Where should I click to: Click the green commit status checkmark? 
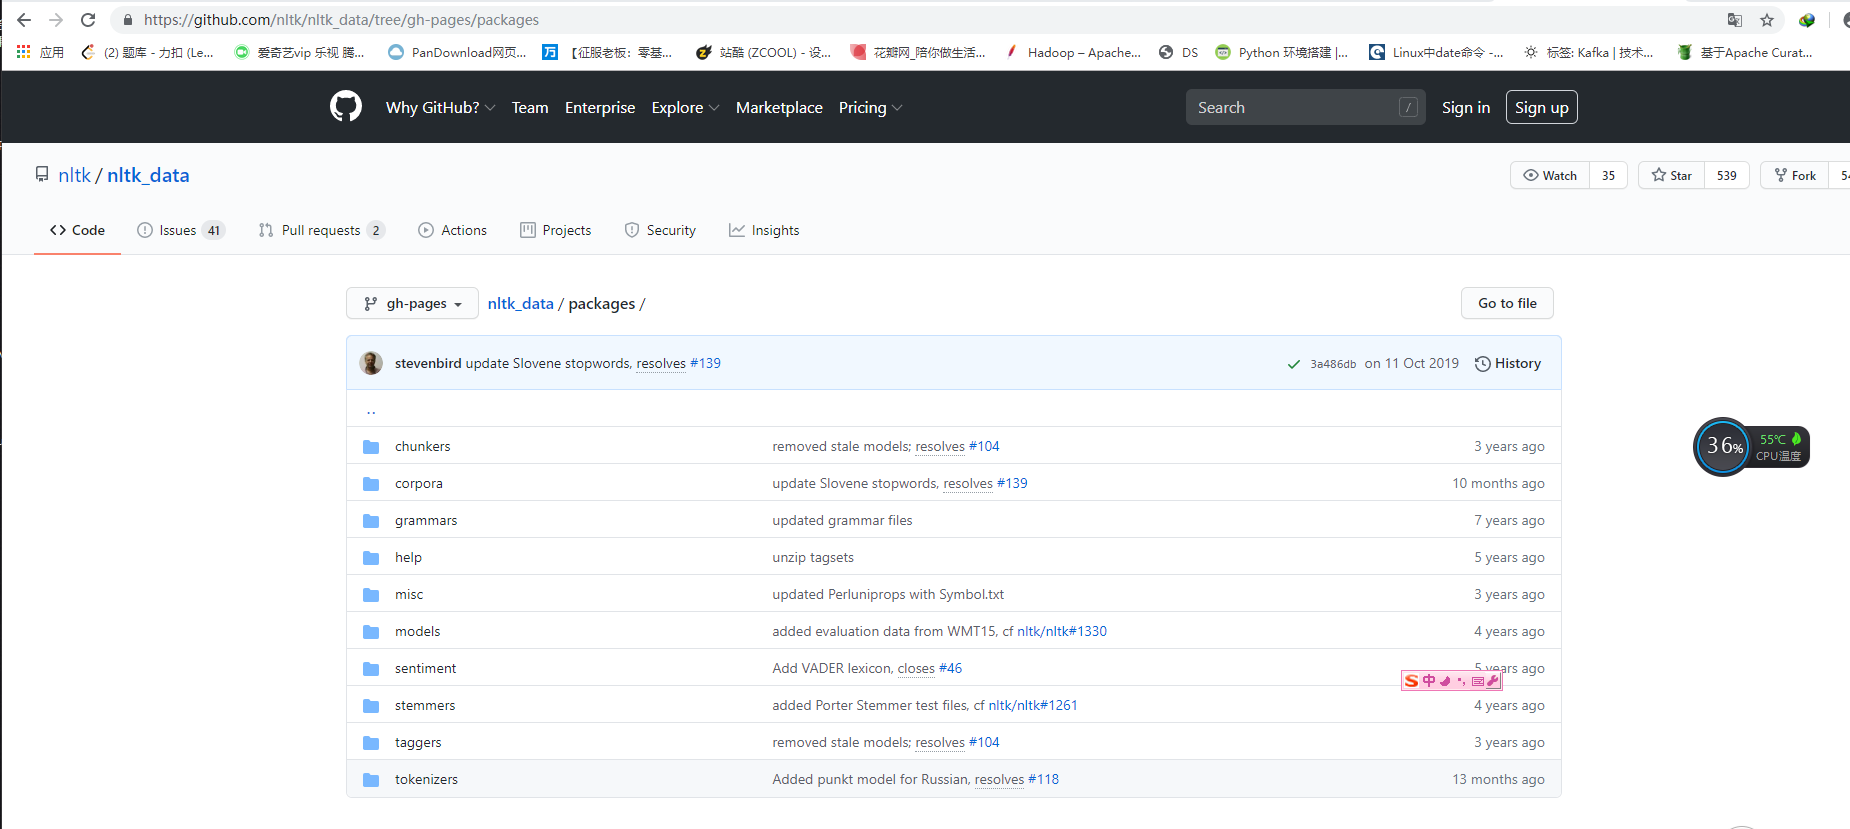pyautogui.click(x=1294, y=364)
